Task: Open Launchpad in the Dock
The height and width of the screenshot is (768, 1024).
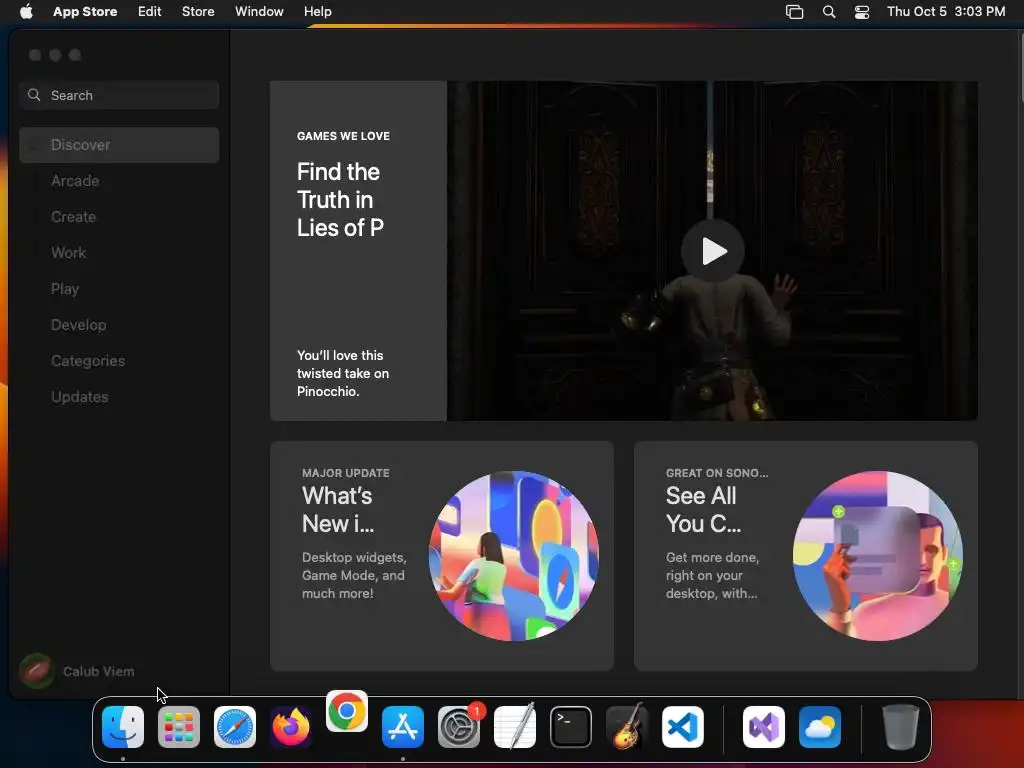Action: click(179, 727)
